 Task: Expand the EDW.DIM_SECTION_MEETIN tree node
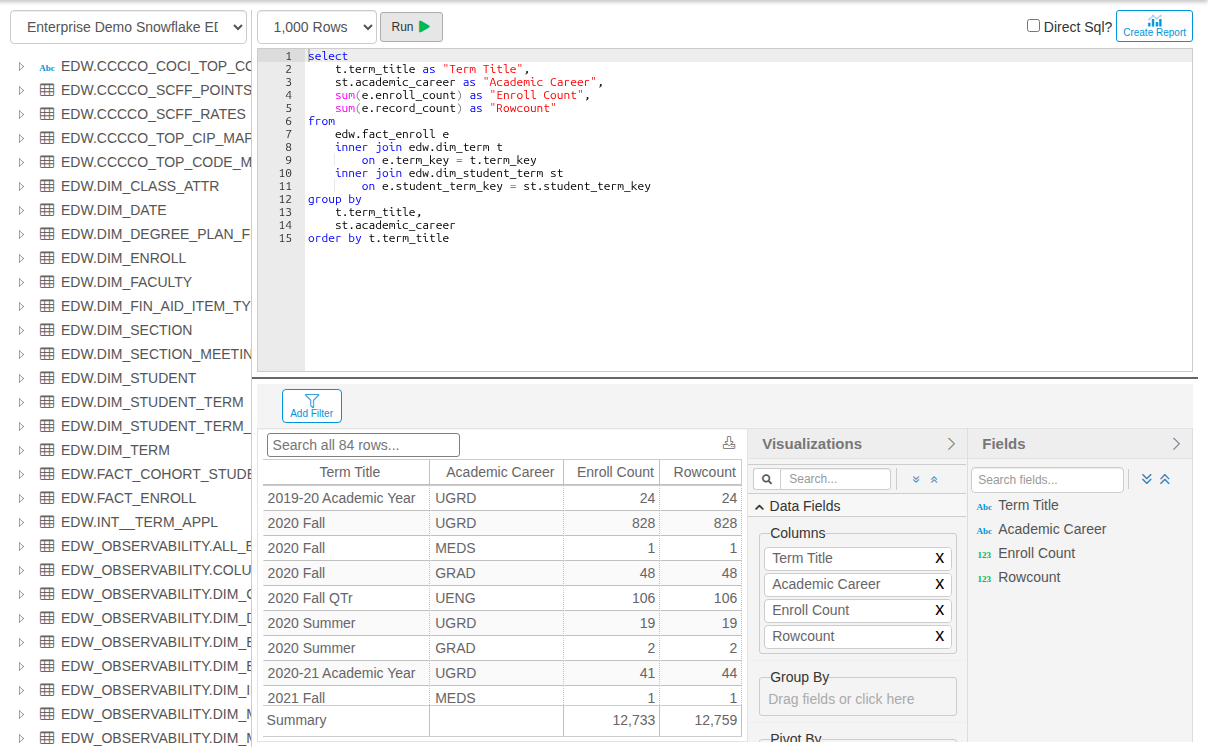pos(20,354)
